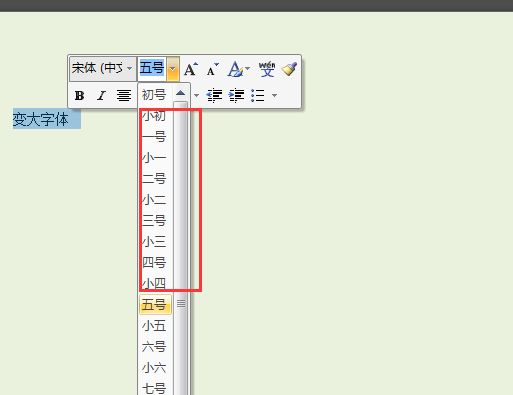Image resolution: width=513 pixels, height=395 pixels.
Task: Click the Grow Font icon
Action: click(191, 69)
